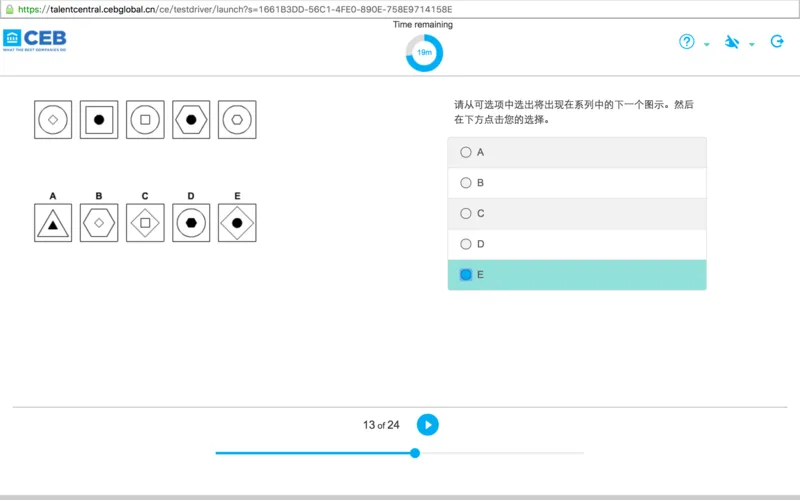Click the '13 of 24' question counter
This screenshot has height=500, width=800.
[x=381, y=425]
